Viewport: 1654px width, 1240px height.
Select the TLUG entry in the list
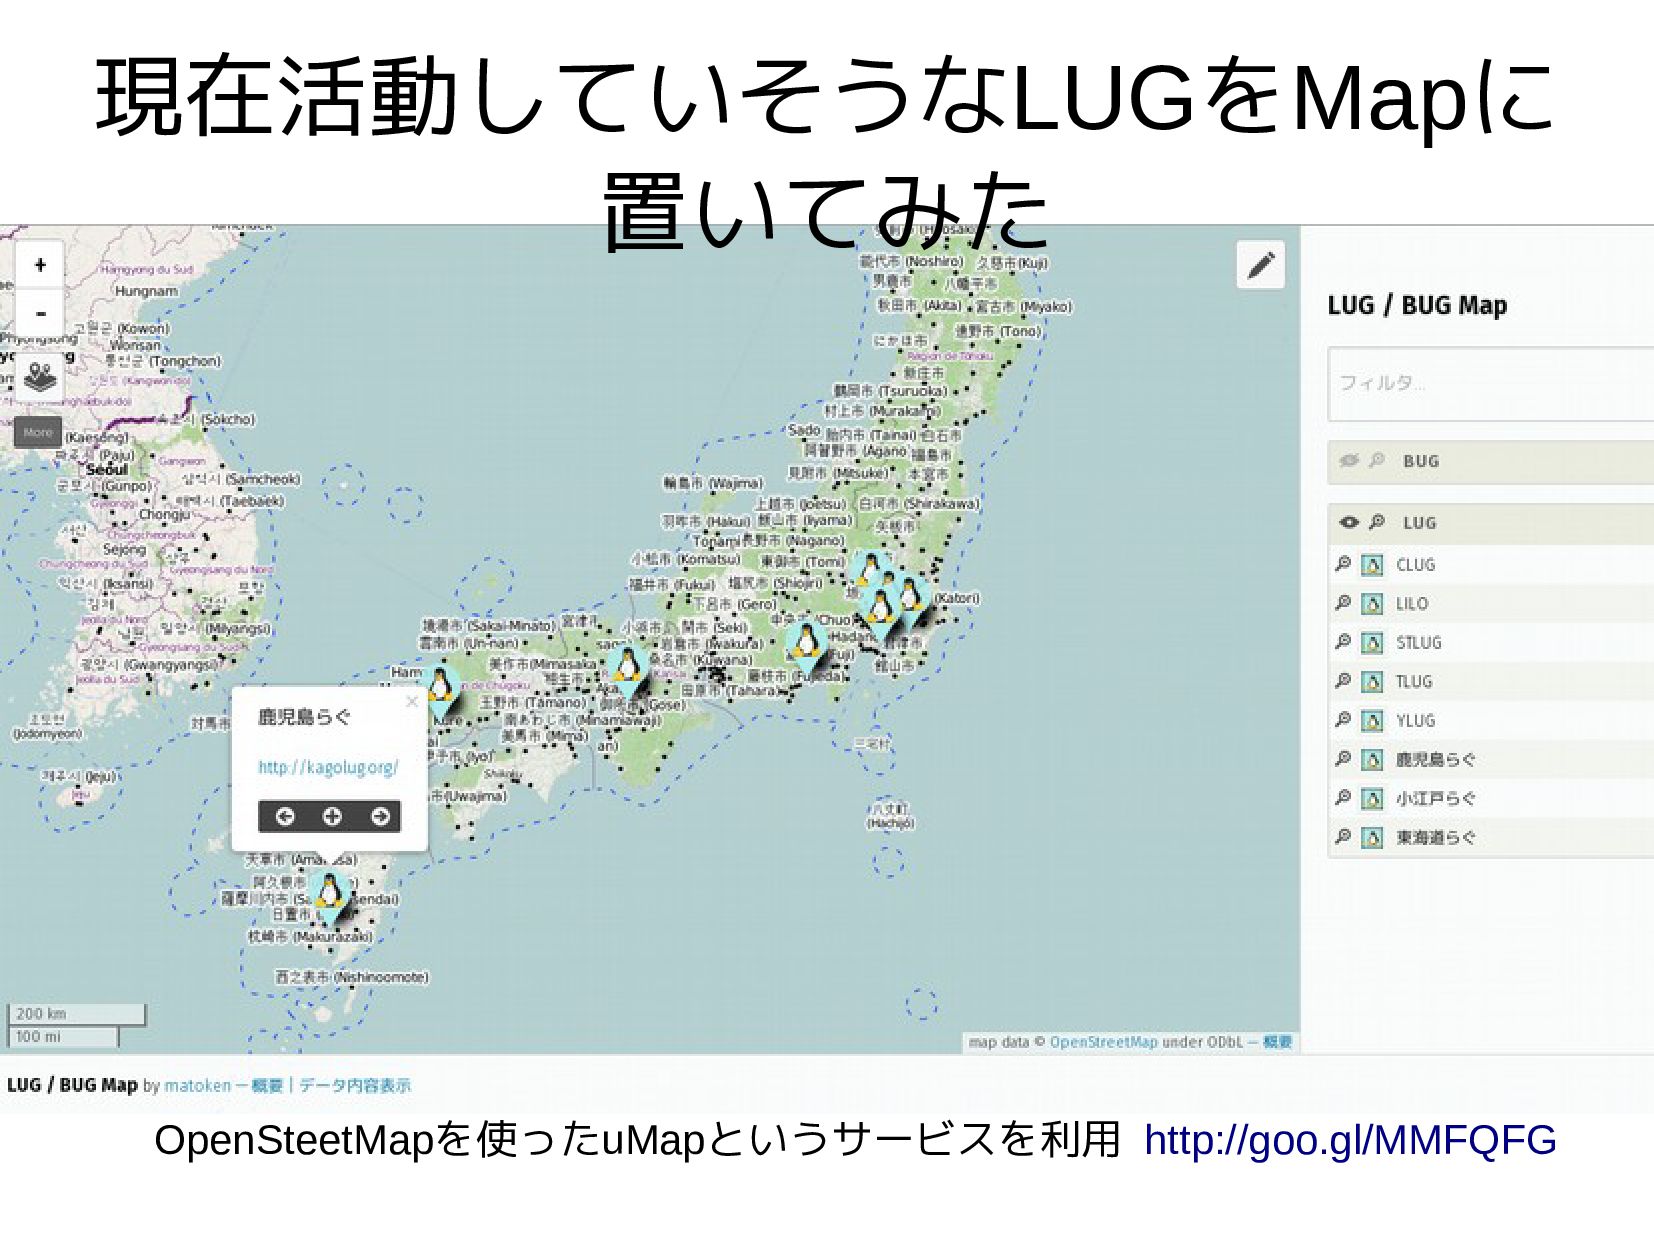point(1414,682)
